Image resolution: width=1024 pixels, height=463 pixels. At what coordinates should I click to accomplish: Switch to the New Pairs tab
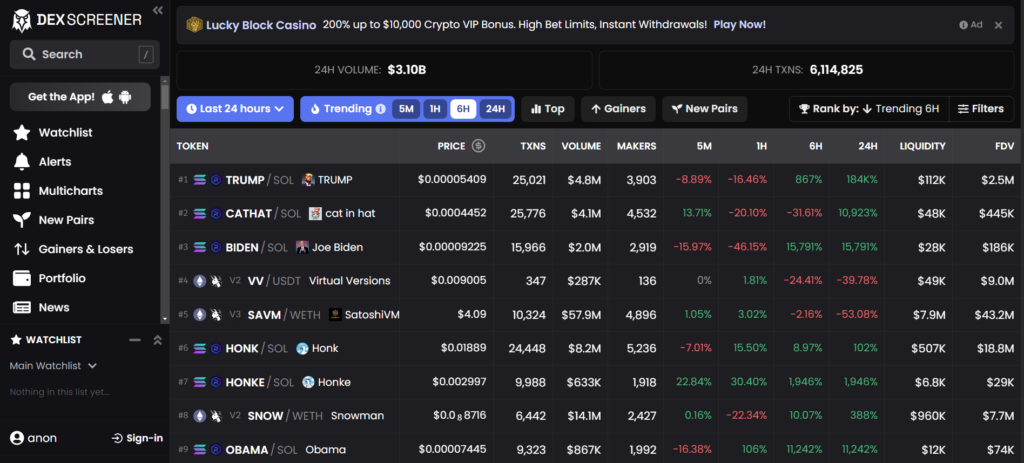(705, 109)
